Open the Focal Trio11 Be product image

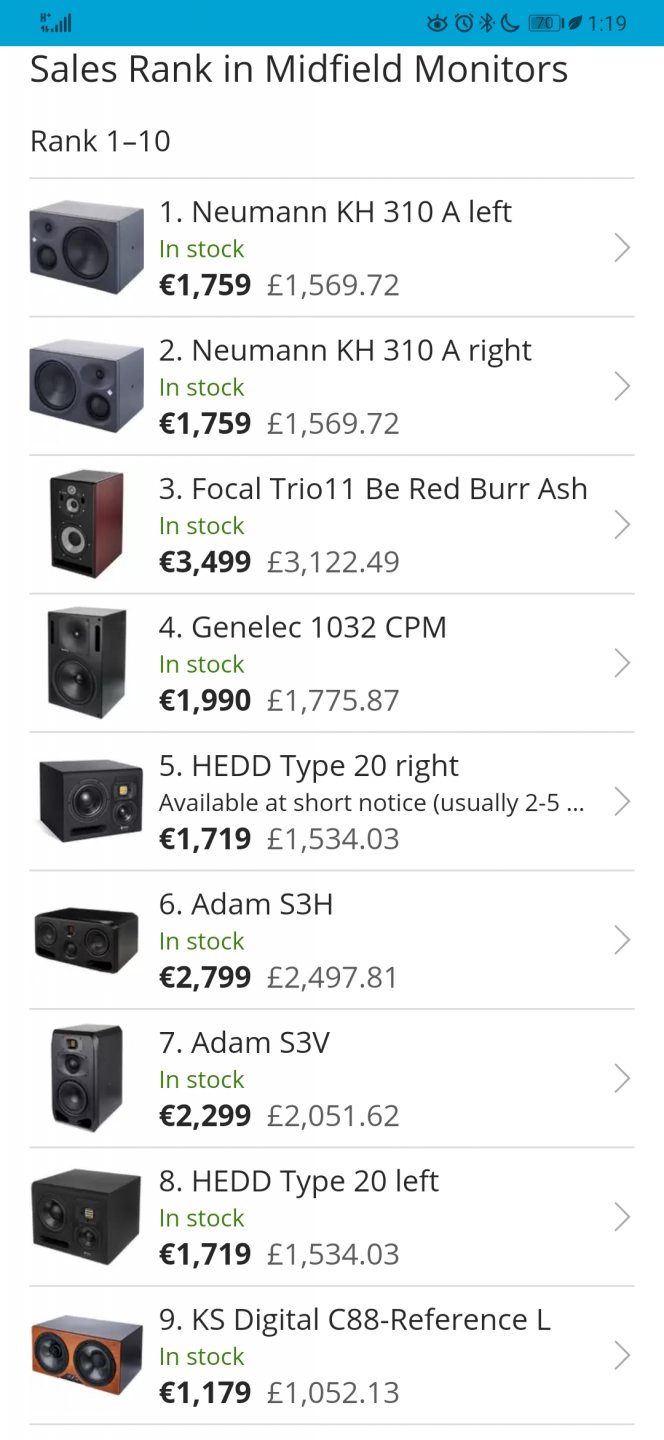87,524
